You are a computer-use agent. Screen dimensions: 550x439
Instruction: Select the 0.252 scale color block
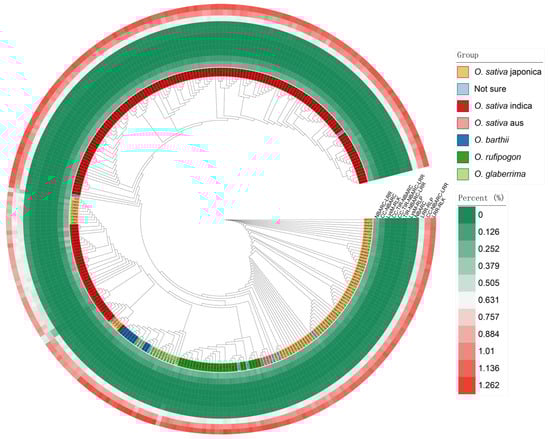[x=467, y=249]
